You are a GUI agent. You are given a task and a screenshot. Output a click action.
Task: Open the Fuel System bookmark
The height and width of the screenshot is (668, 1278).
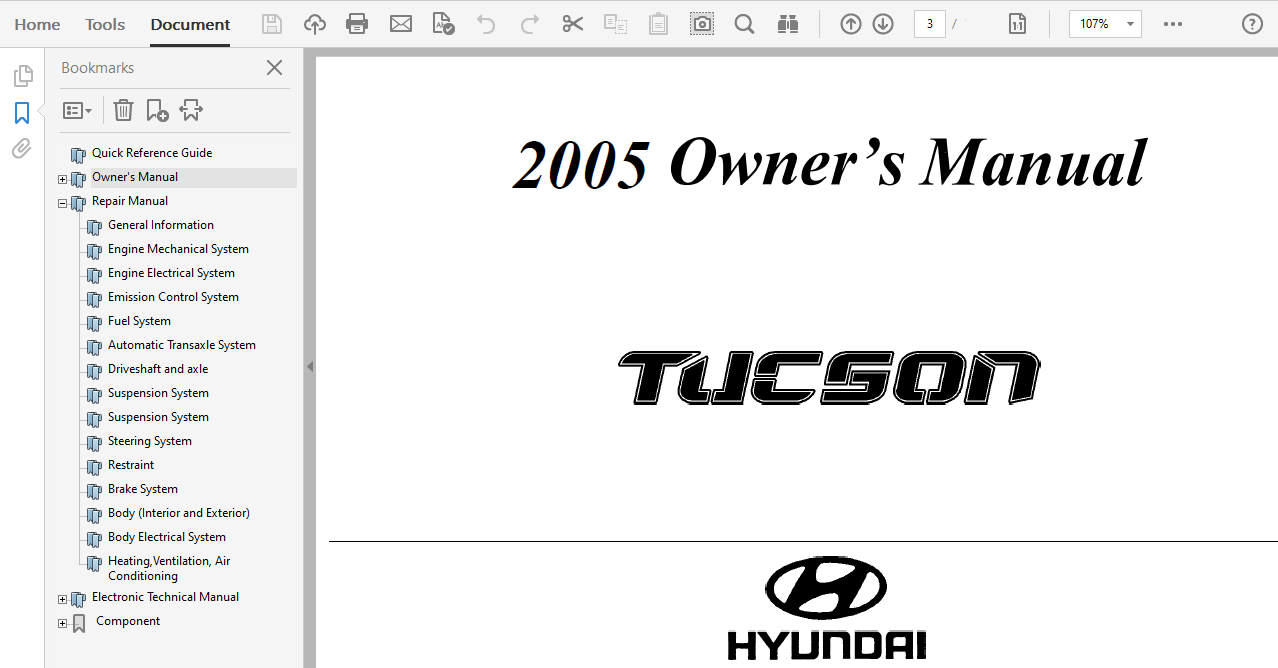pos(139,320)
